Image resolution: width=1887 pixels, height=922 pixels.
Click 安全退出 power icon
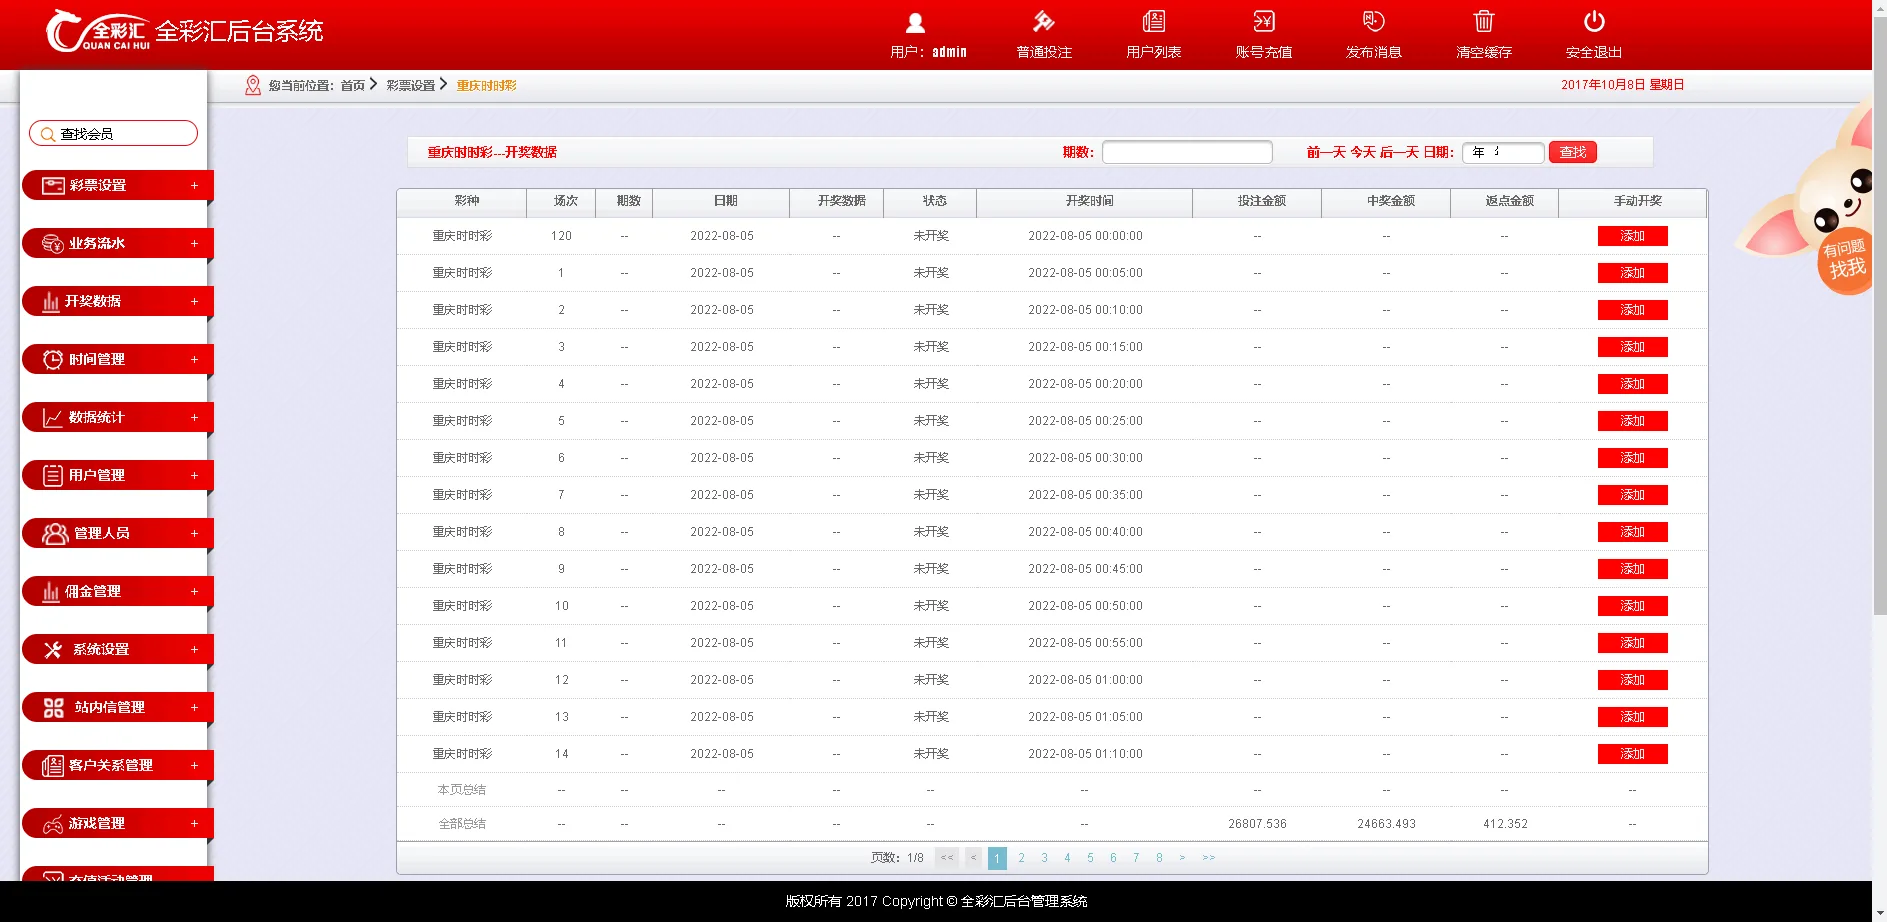click(x=1594, y=21)
